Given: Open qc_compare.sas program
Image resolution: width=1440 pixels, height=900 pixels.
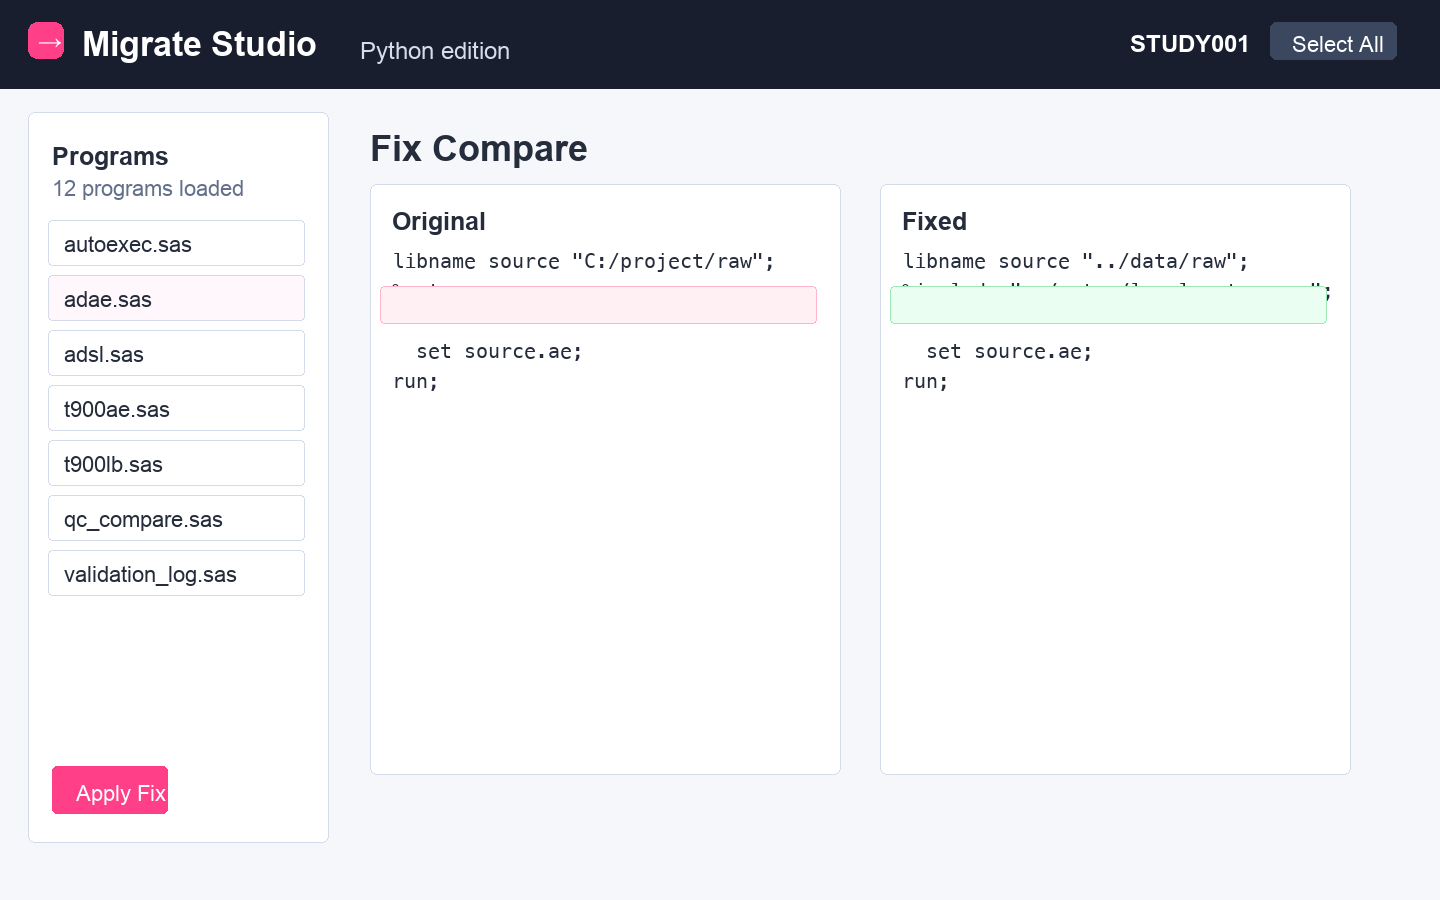Looking at the screenshot, I should pyautogui.click(x=176, y=518).
